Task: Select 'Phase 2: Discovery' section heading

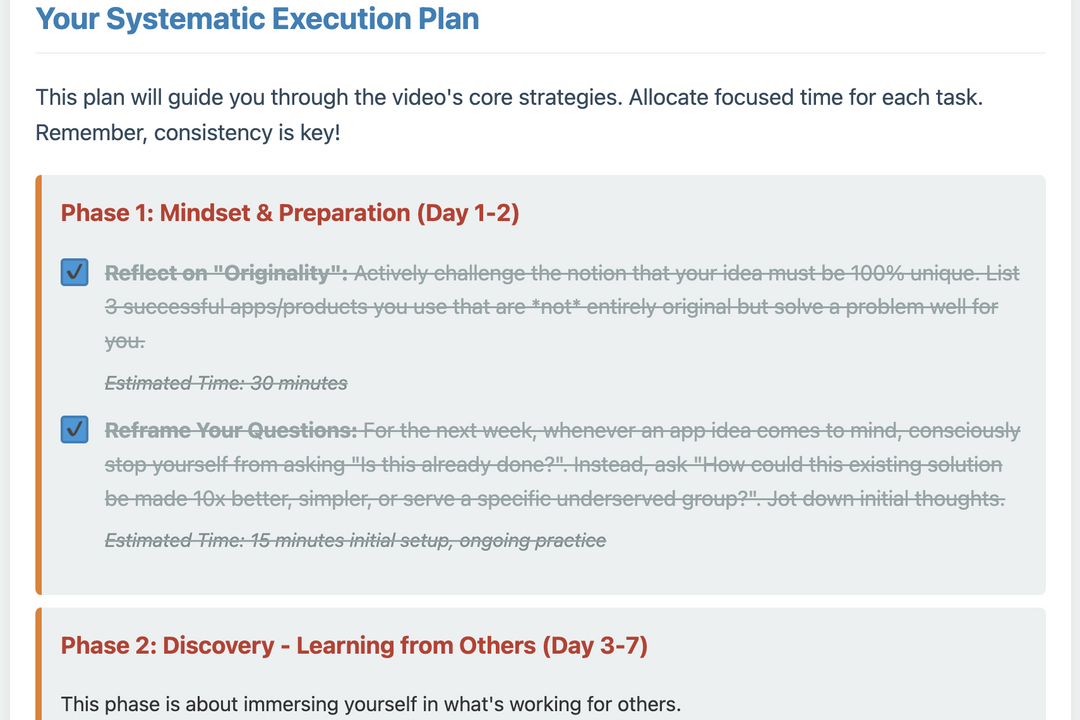Action: (x=354, y=646)
